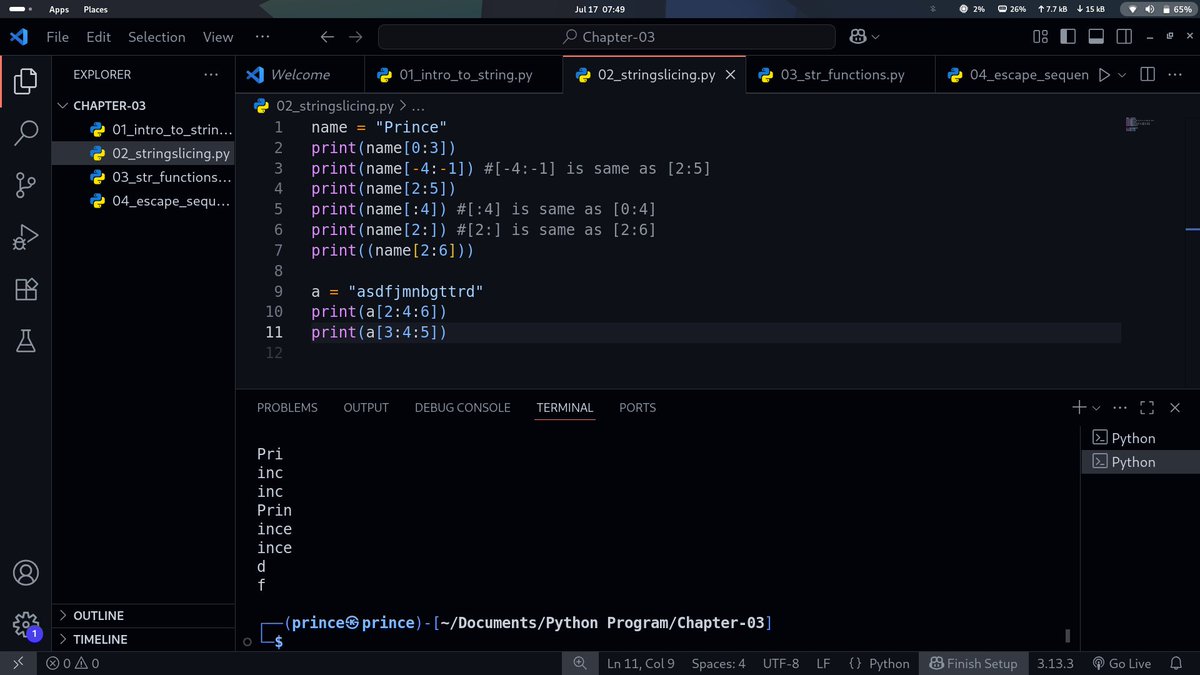Switch to the PROBLEMS panel tab
This screenshot has width=1200, height=675.
click(287, 408)
